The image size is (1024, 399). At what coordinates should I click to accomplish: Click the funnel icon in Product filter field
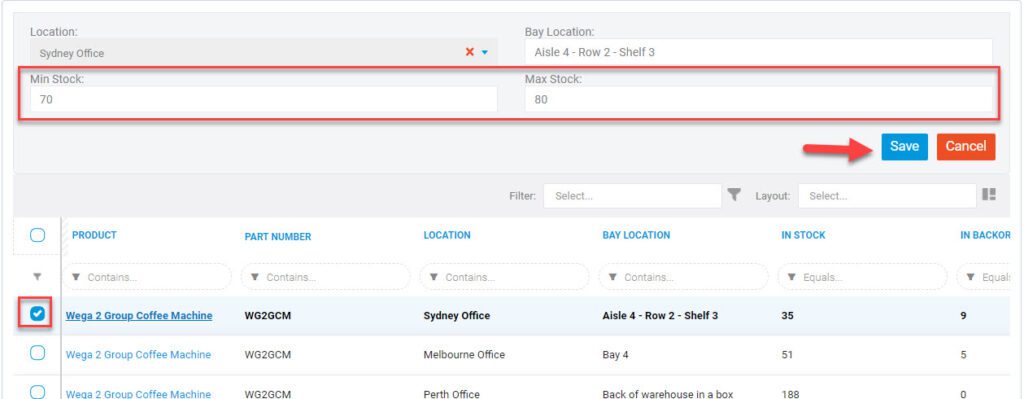pyautogui.click(x=76, y=277)
